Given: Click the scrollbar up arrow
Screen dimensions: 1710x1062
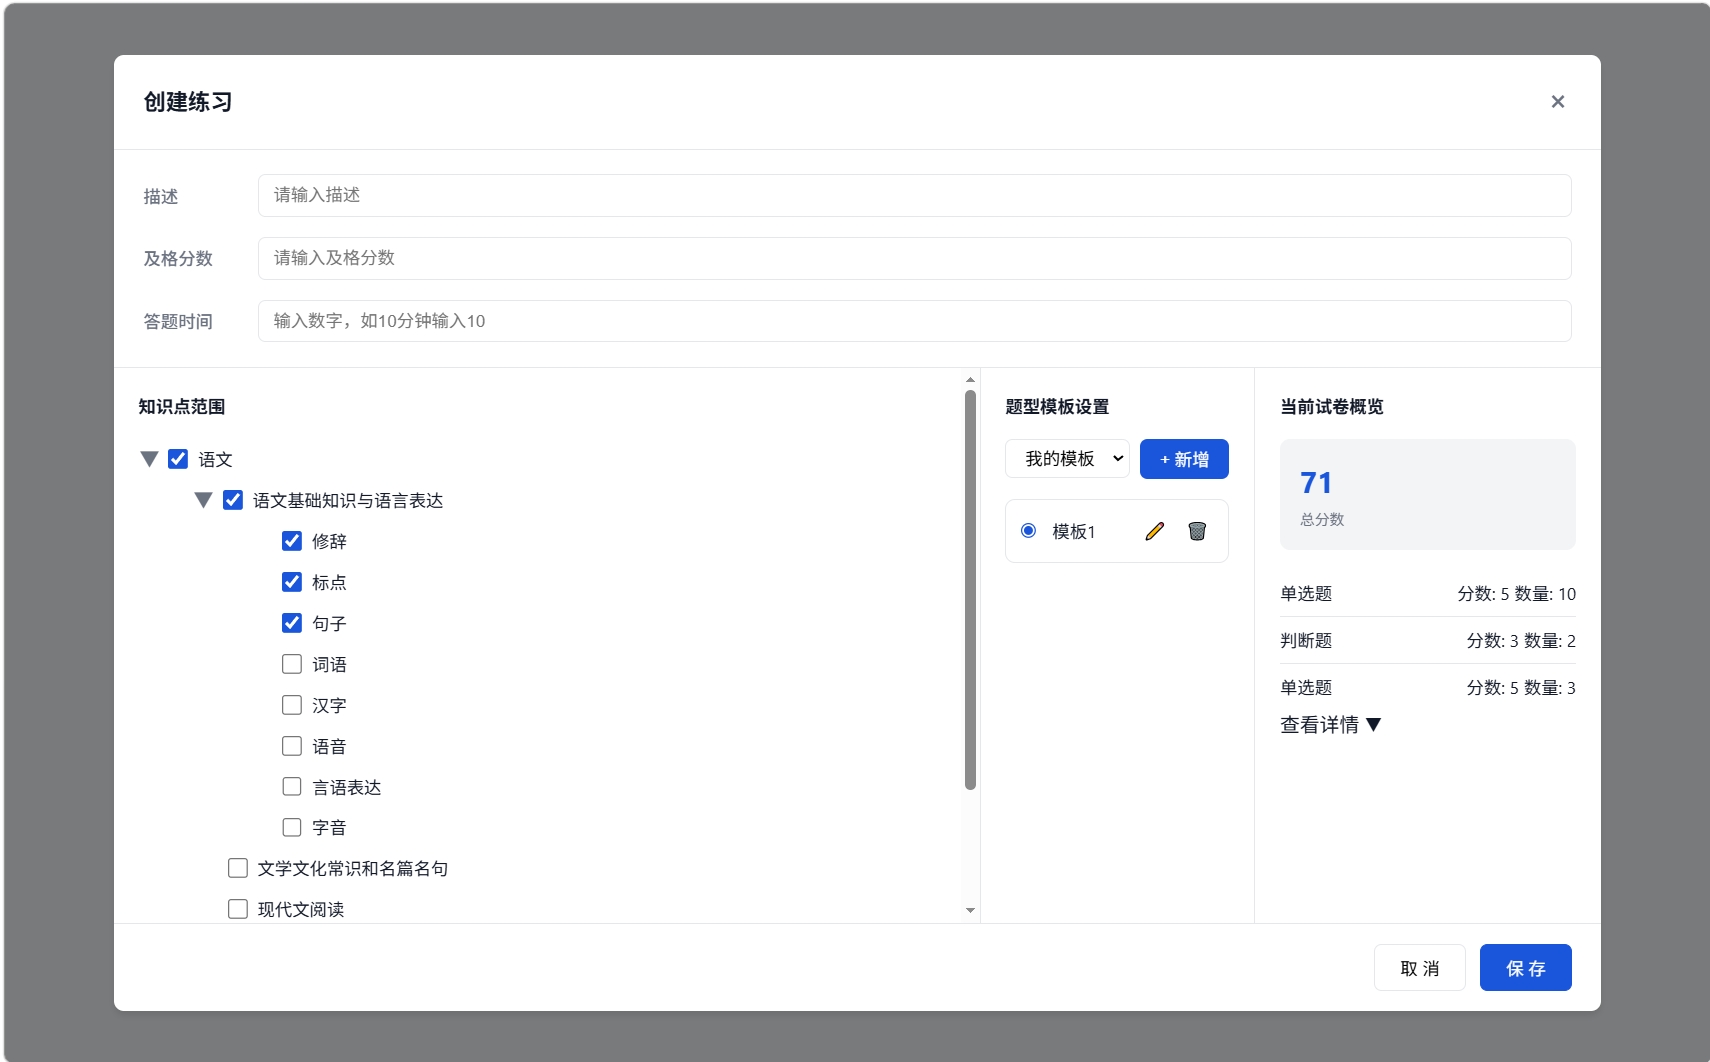Looking at the screenshot, I should tap(970, 380).
